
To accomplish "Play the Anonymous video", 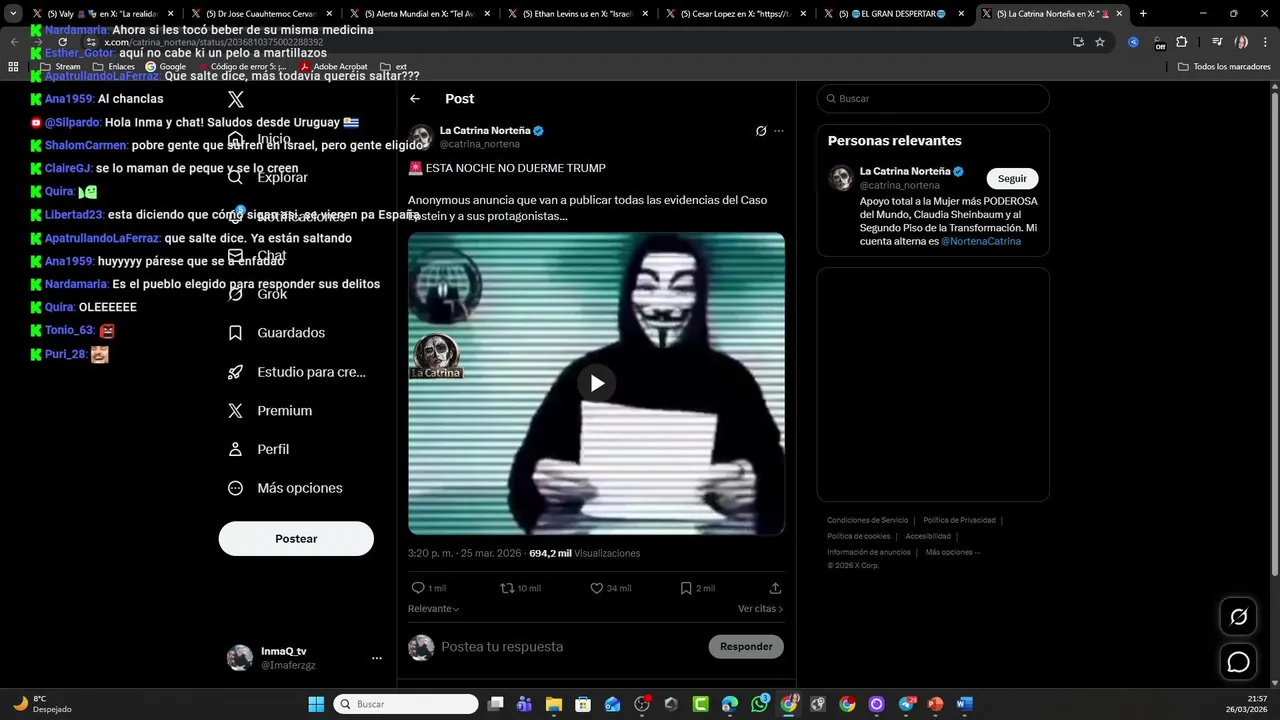I will (597, 383).
